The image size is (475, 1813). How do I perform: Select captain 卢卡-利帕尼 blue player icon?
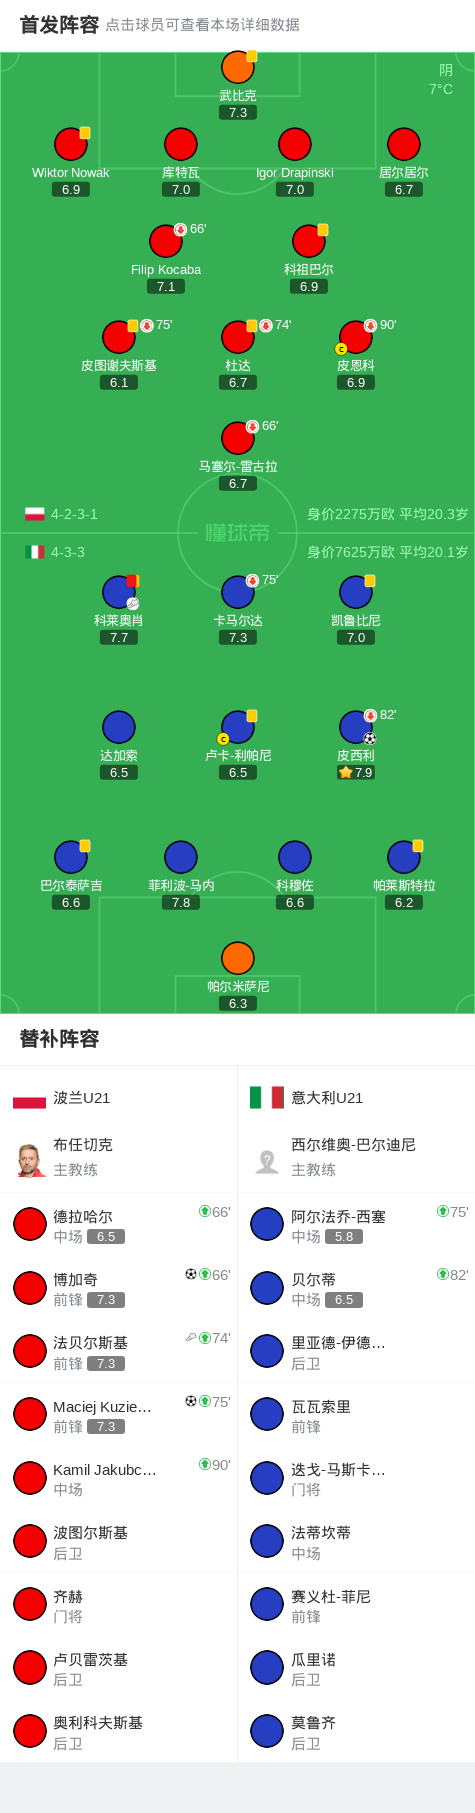point(238,727)
